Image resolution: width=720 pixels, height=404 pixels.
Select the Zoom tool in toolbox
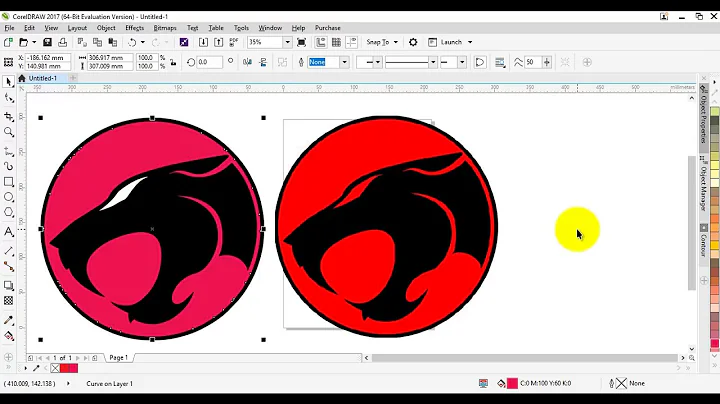pyautogui.click(x=8, y=132)
